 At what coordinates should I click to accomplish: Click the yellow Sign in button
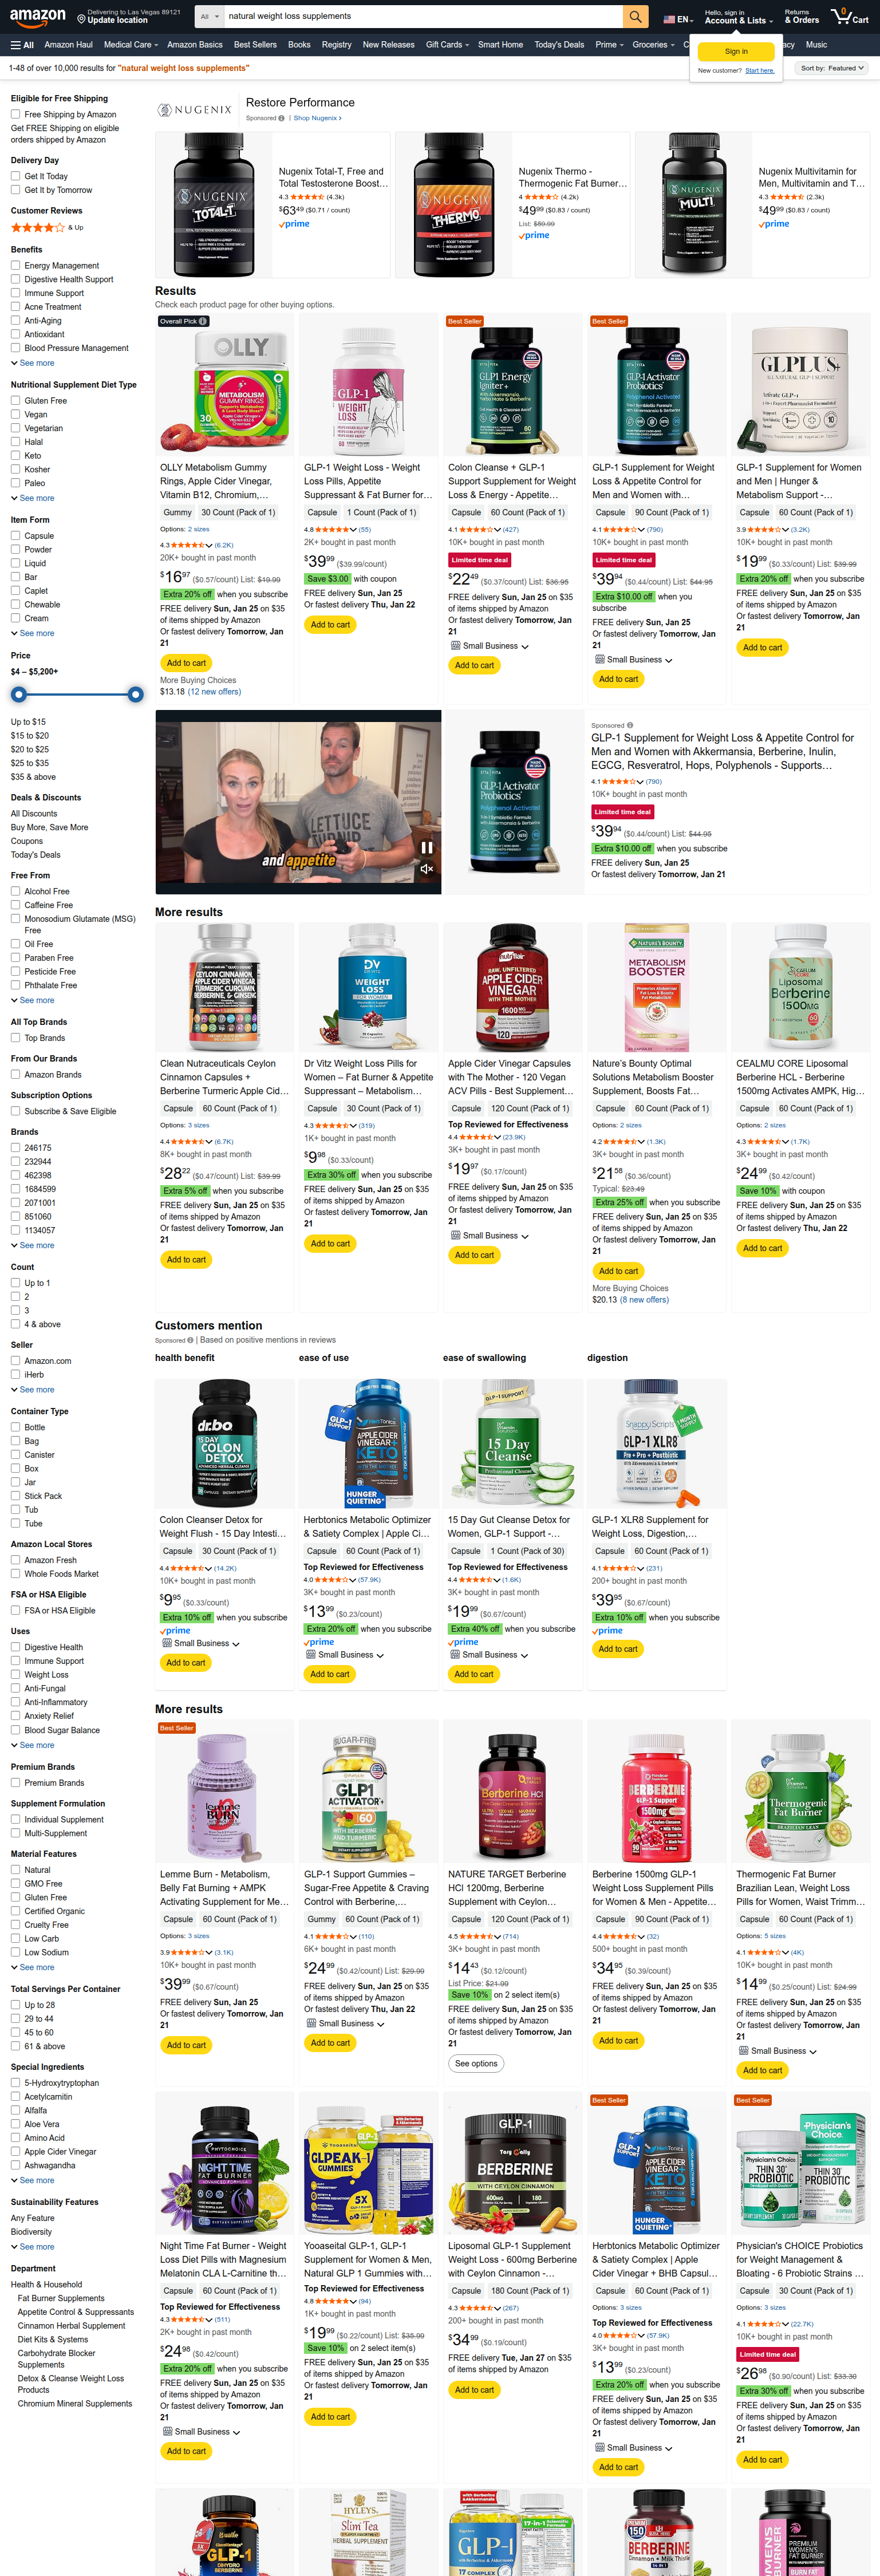pos(736,51)
